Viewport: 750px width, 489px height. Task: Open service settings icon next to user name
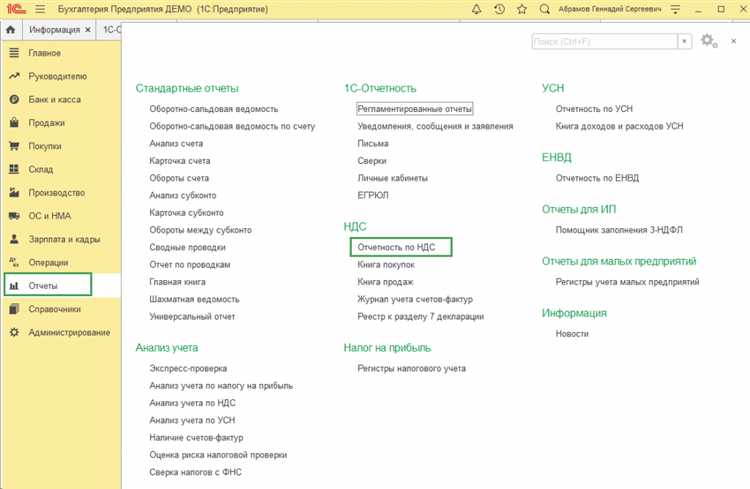click(x=675, y=9)
